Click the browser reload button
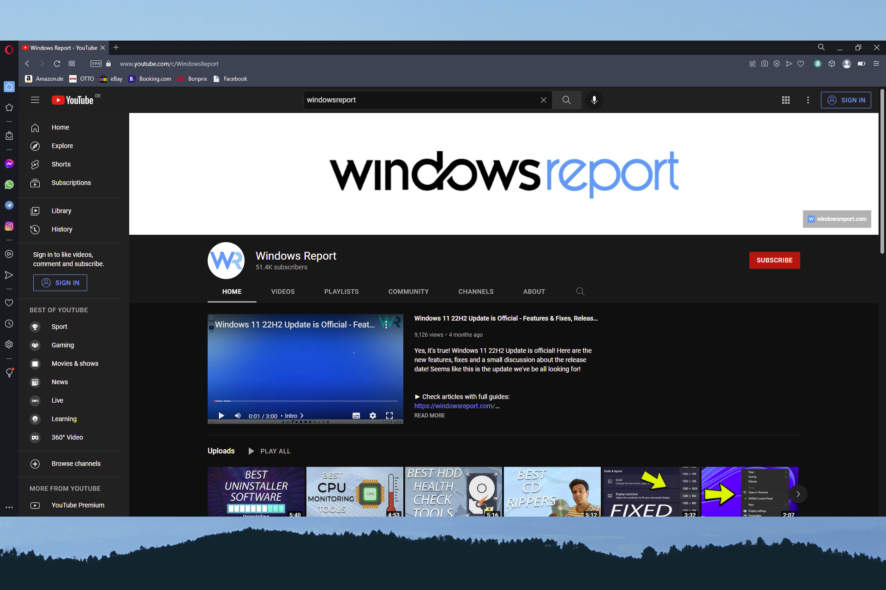This screenshot has height=590, width=886. (x=57, y=64)
